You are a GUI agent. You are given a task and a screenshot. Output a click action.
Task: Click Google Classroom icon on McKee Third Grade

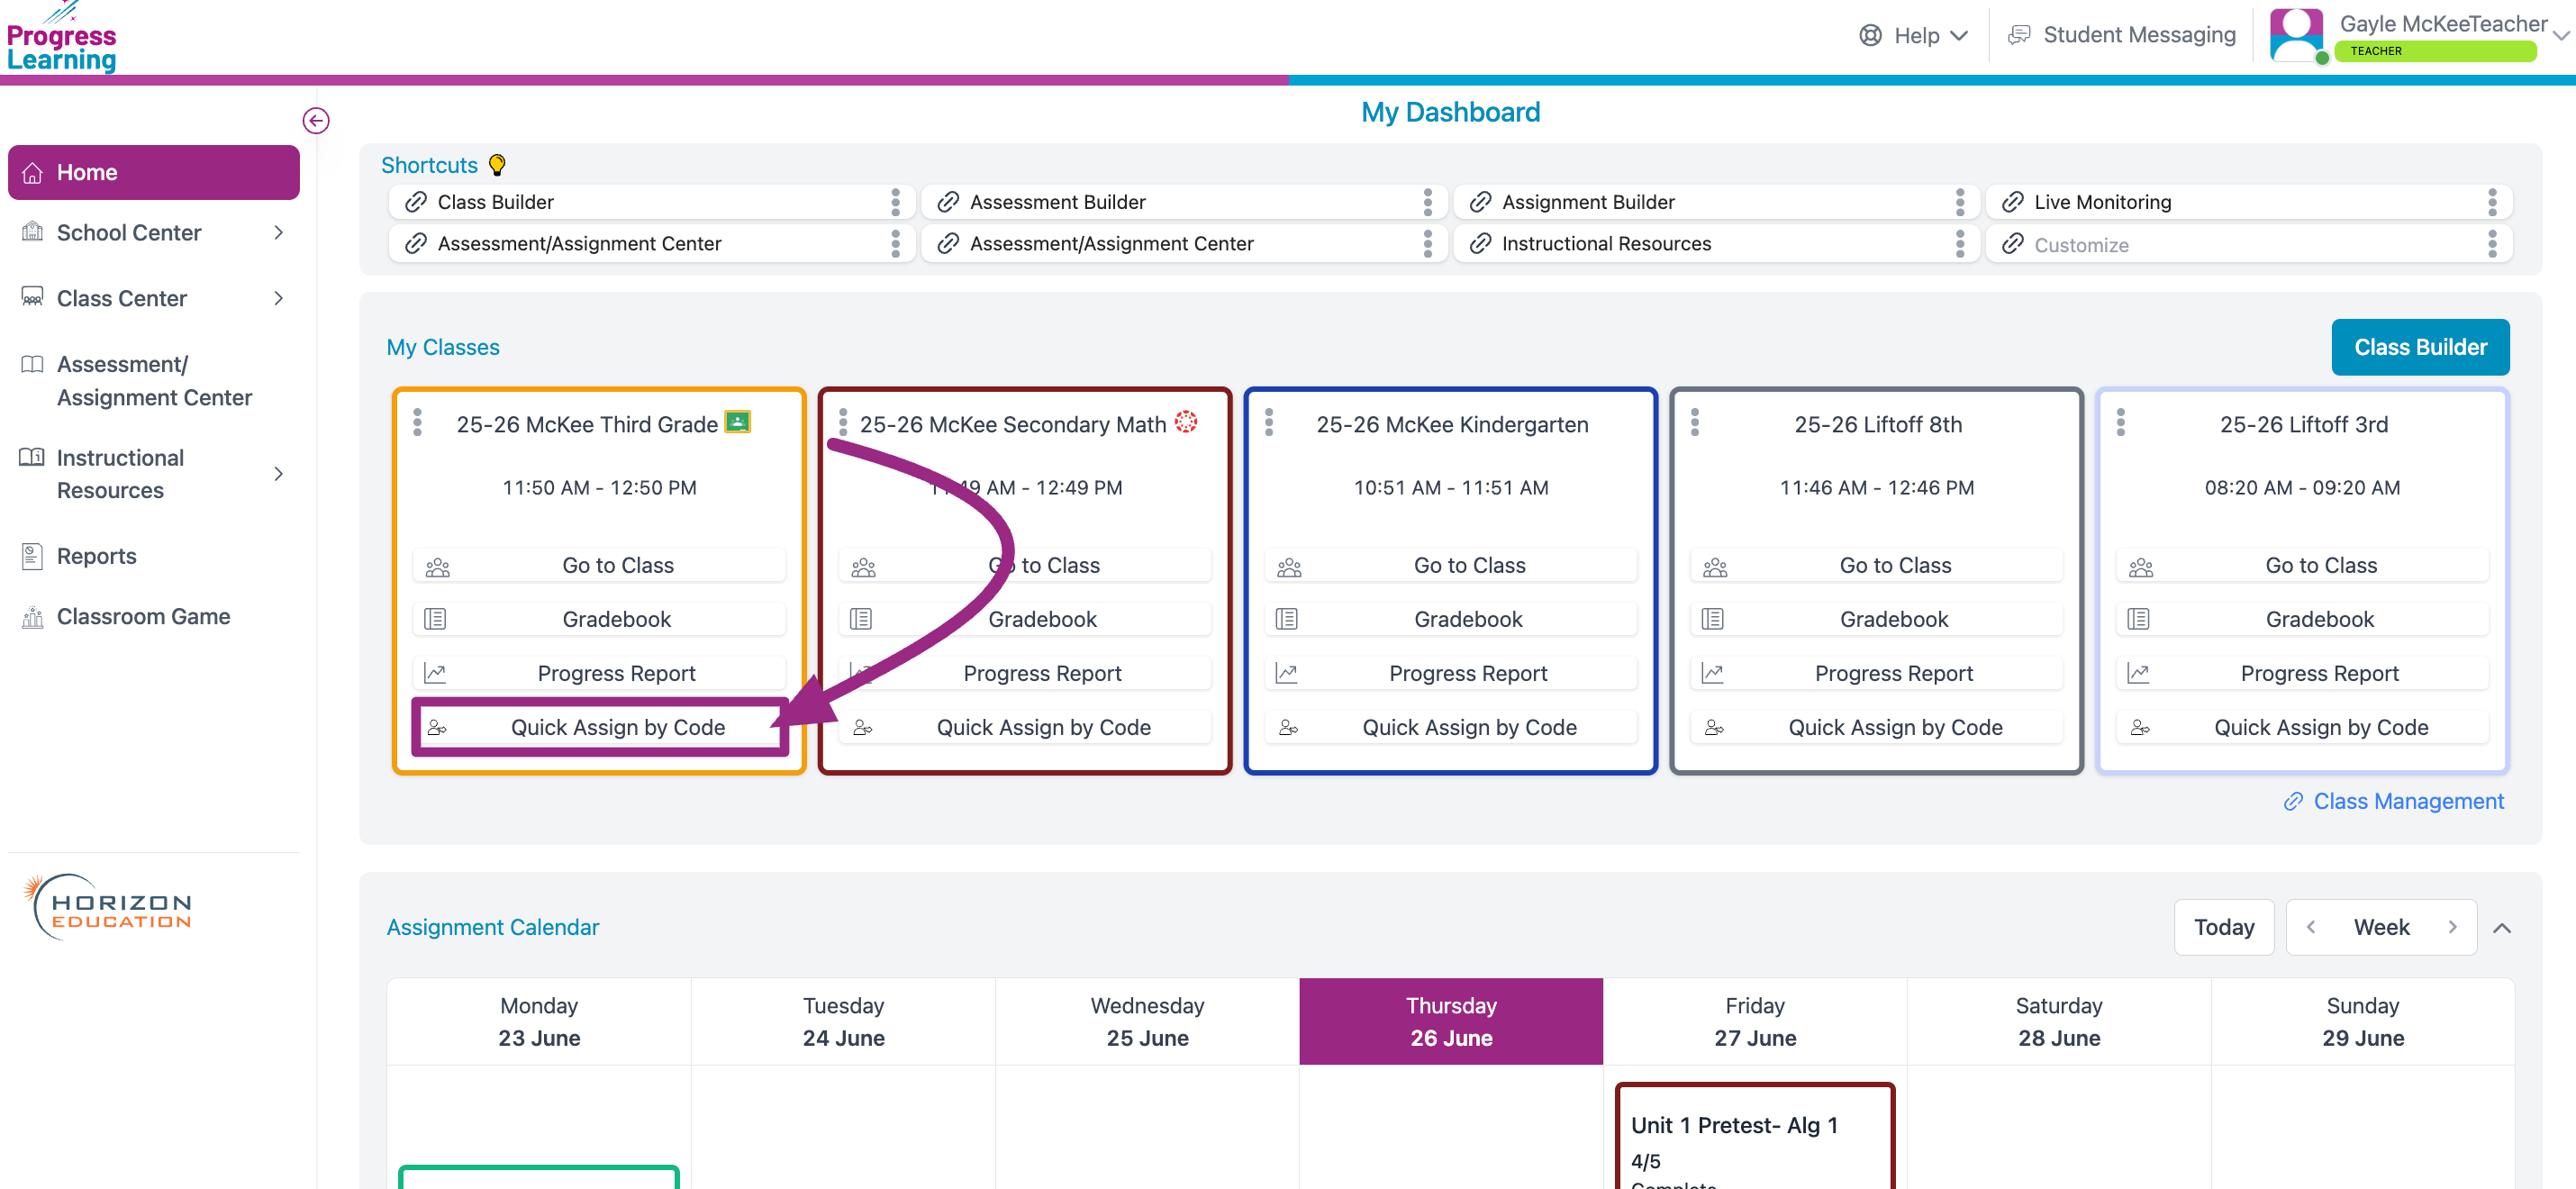pyautogui.click(x=737, y=422)
